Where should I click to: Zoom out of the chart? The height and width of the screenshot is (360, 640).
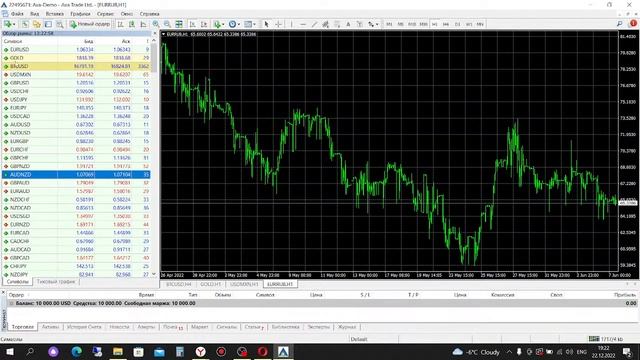[x=167, y=24]
